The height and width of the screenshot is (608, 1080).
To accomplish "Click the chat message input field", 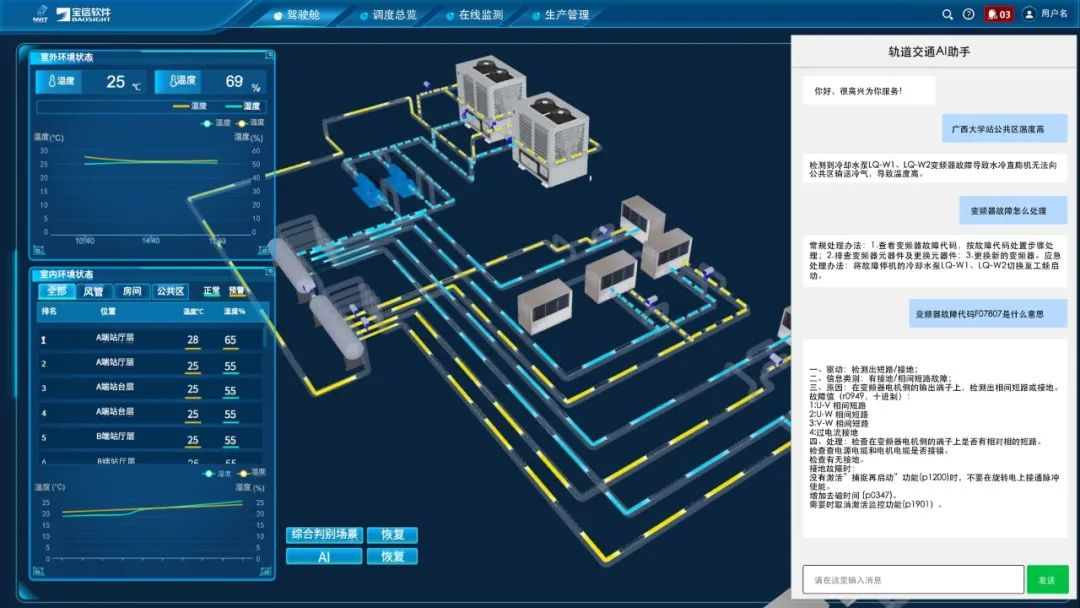I will (912, 580).
